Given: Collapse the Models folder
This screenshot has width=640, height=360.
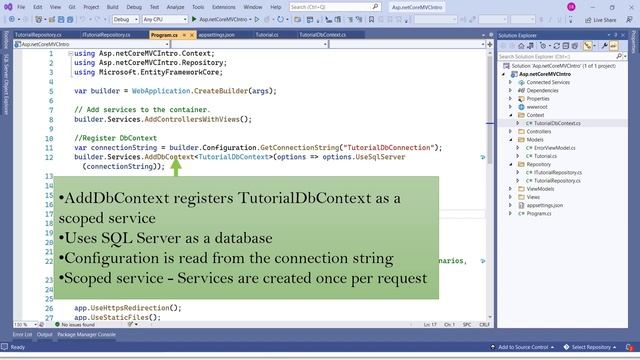Looking at the screenshot, I should point(510,140).
